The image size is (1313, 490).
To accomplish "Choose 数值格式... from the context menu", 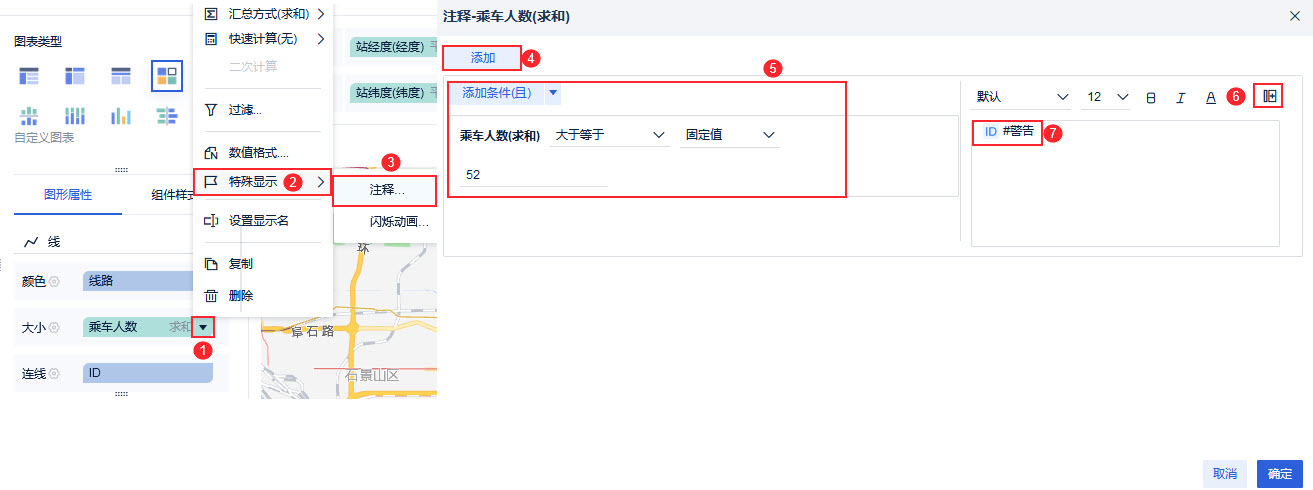I will [263, 153].
